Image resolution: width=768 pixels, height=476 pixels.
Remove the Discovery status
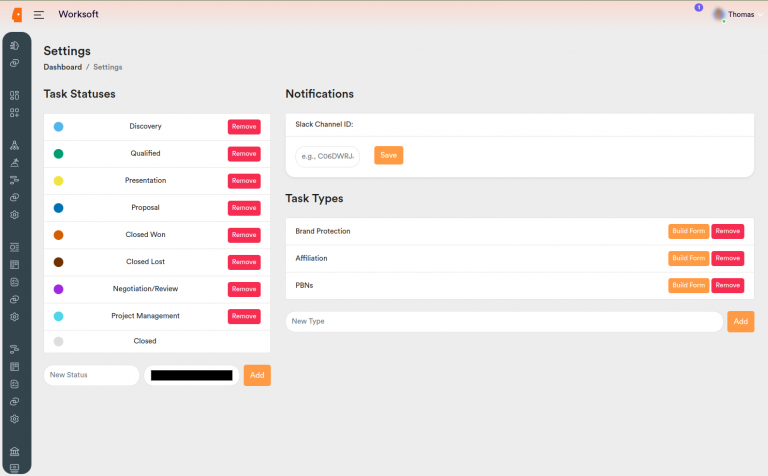coord(244,127)
